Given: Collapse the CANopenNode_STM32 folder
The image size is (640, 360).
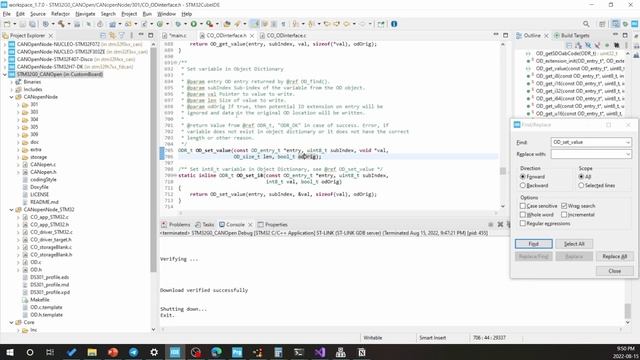Looking at the screenshot, I should (11, 210).
